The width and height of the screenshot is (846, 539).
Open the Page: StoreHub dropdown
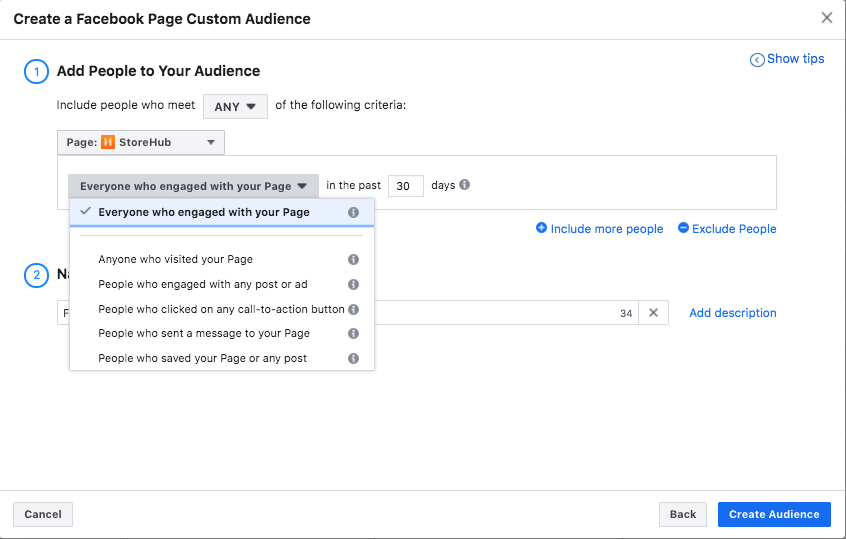point(141,142)
